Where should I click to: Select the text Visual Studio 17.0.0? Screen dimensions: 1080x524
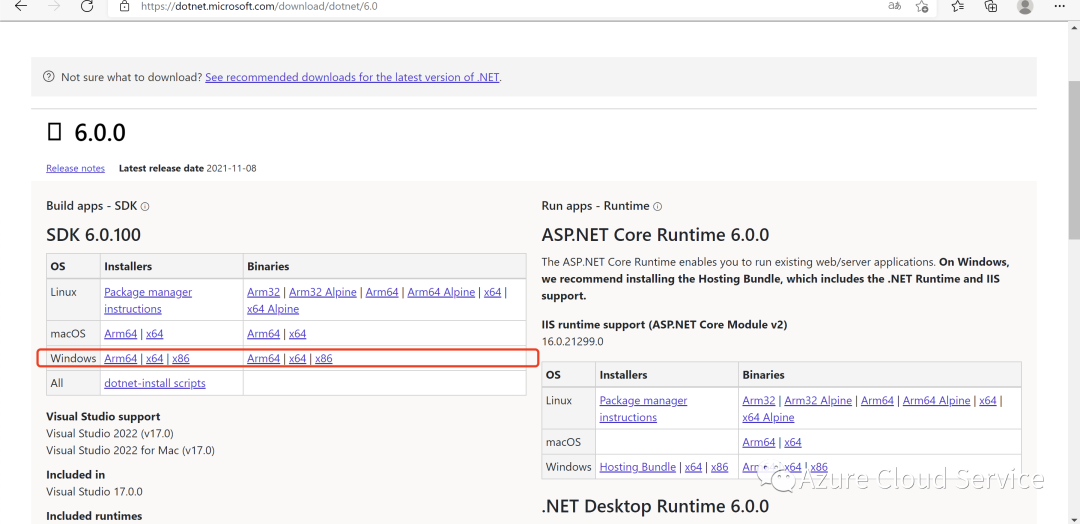pyautogui.click(x=94, y=492)
